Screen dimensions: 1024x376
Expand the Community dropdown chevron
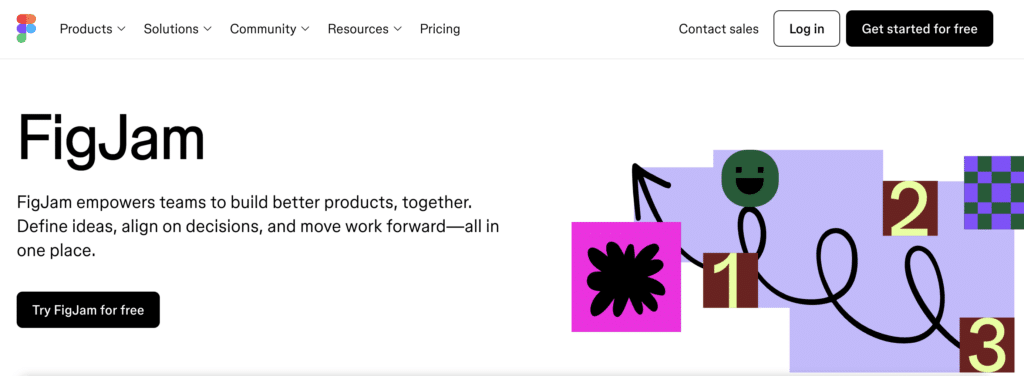click(x=305, y=29)
